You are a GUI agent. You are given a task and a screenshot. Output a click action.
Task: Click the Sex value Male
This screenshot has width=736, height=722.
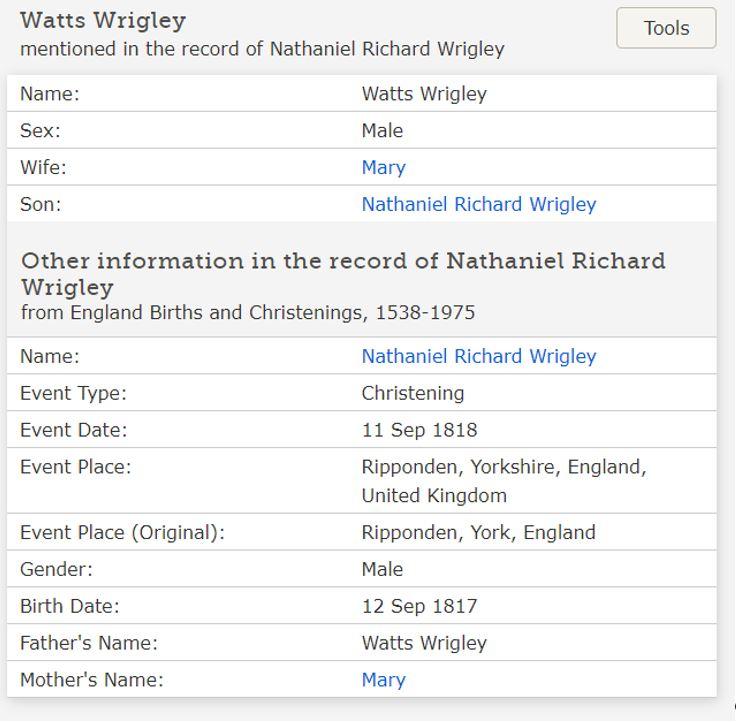(x=382, y=130)
